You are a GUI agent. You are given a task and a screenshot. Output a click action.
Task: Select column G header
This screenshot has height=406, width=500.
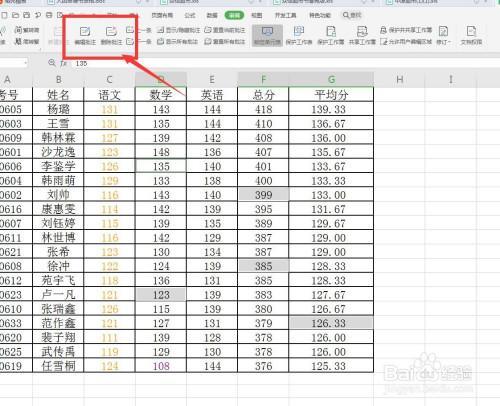click(x=331, y=80)
